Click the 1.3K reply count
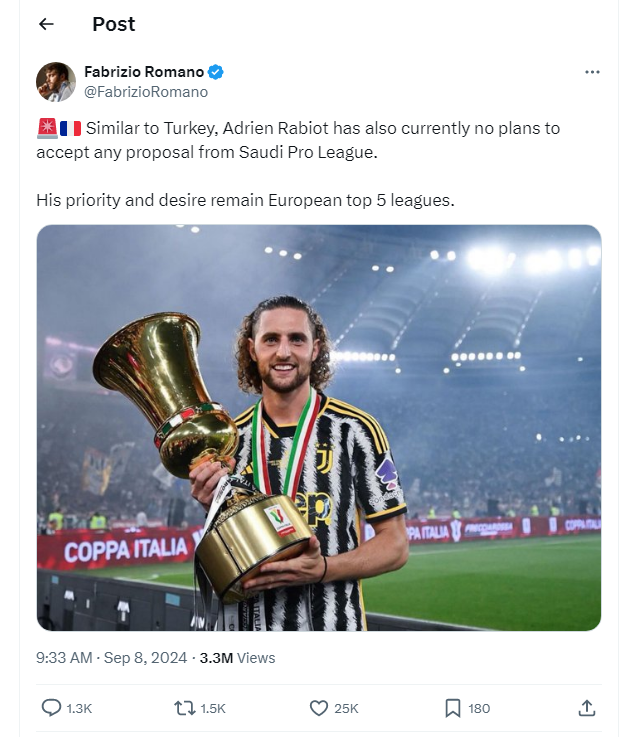Screen dimensions: 632x737 pyautogui.click(x=79, y=708)
